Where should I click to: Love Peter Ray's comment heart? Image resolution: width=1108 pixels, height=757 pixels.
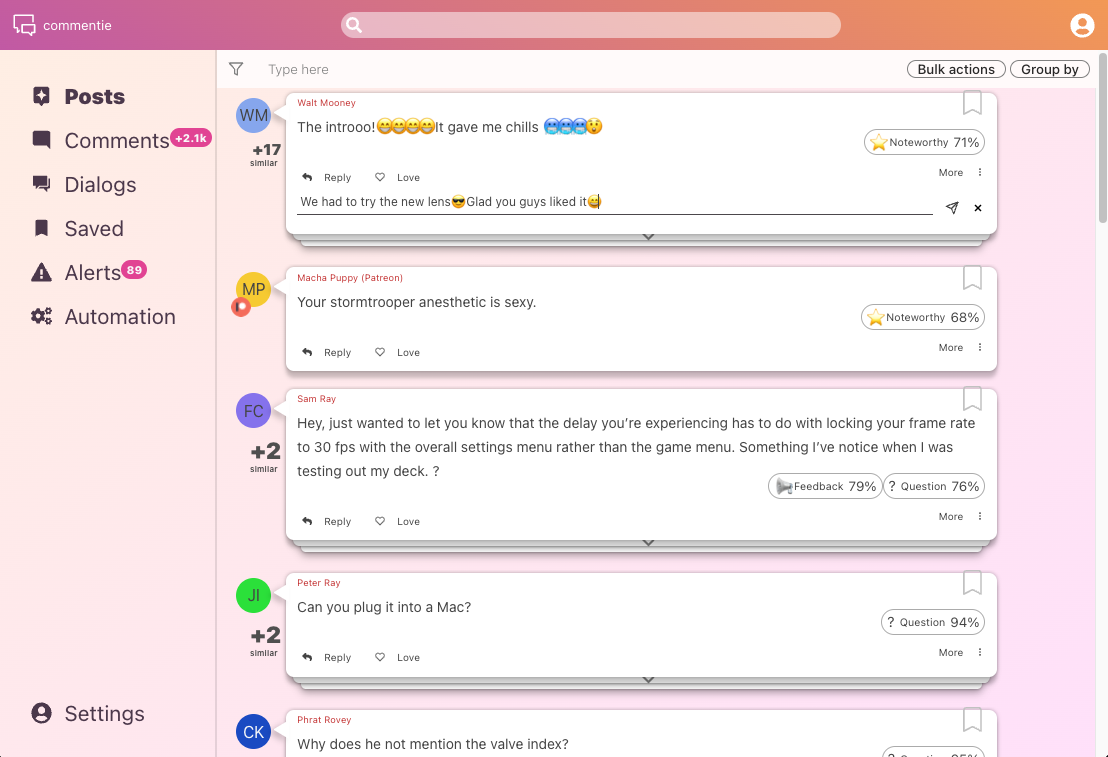(380, 657)
